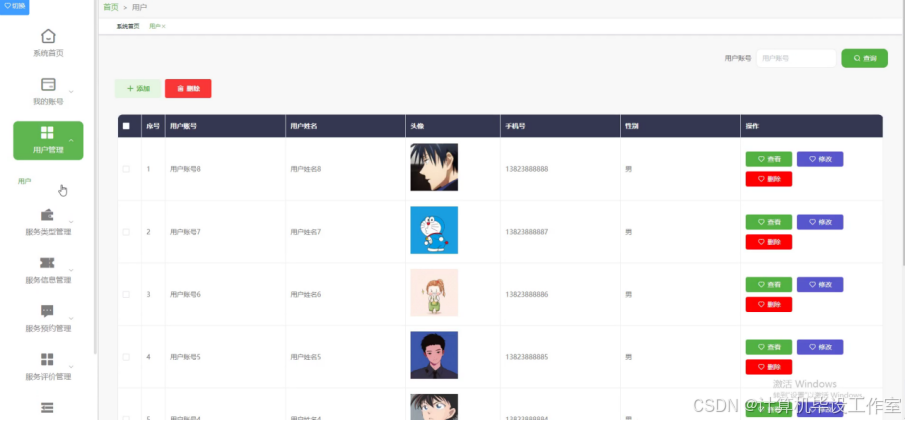Click the 用户账号 search input field
The width and height of the screenshot is (905, 421).
(x=796, y=58)
